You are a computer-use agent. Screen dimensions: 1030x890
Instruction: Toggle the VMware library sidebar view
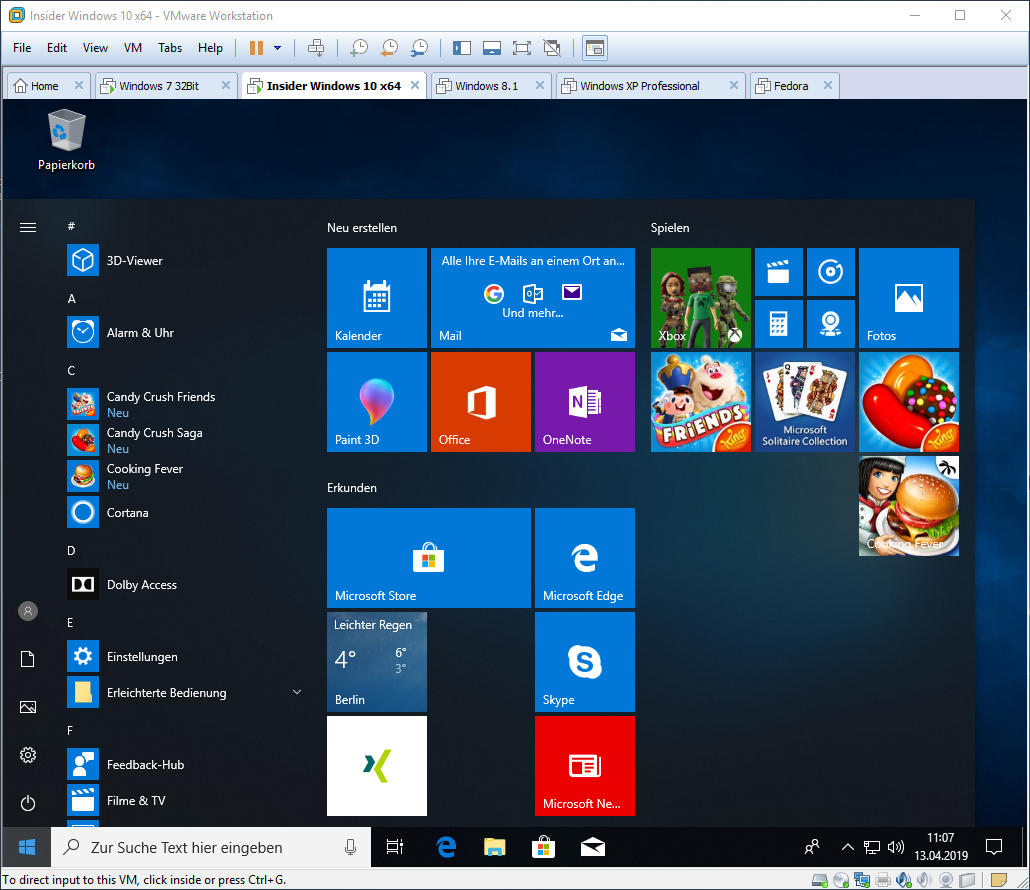tap(461, 48)
